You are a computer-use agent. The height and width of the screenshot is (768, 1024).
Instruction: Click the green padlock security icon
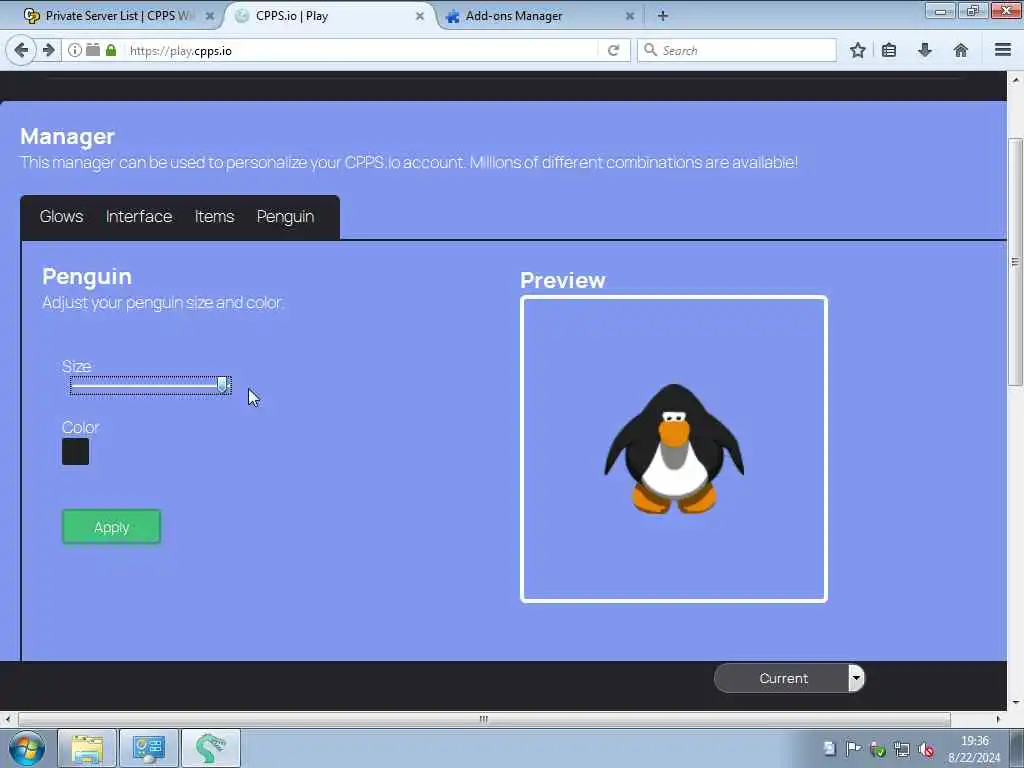(111, 50)
